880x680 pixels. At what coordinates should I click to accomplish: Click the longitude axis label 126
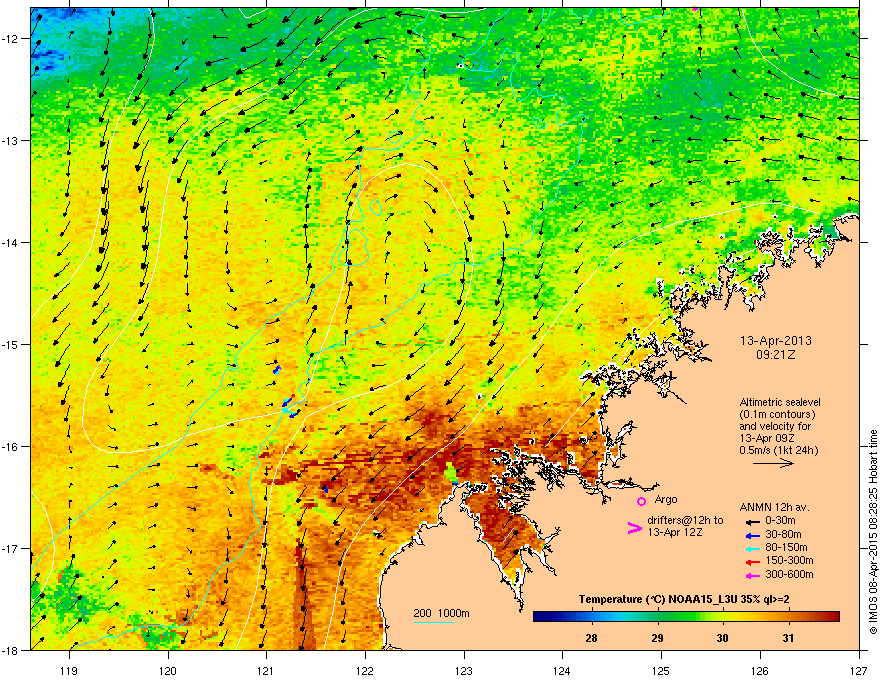click(759, 670)
